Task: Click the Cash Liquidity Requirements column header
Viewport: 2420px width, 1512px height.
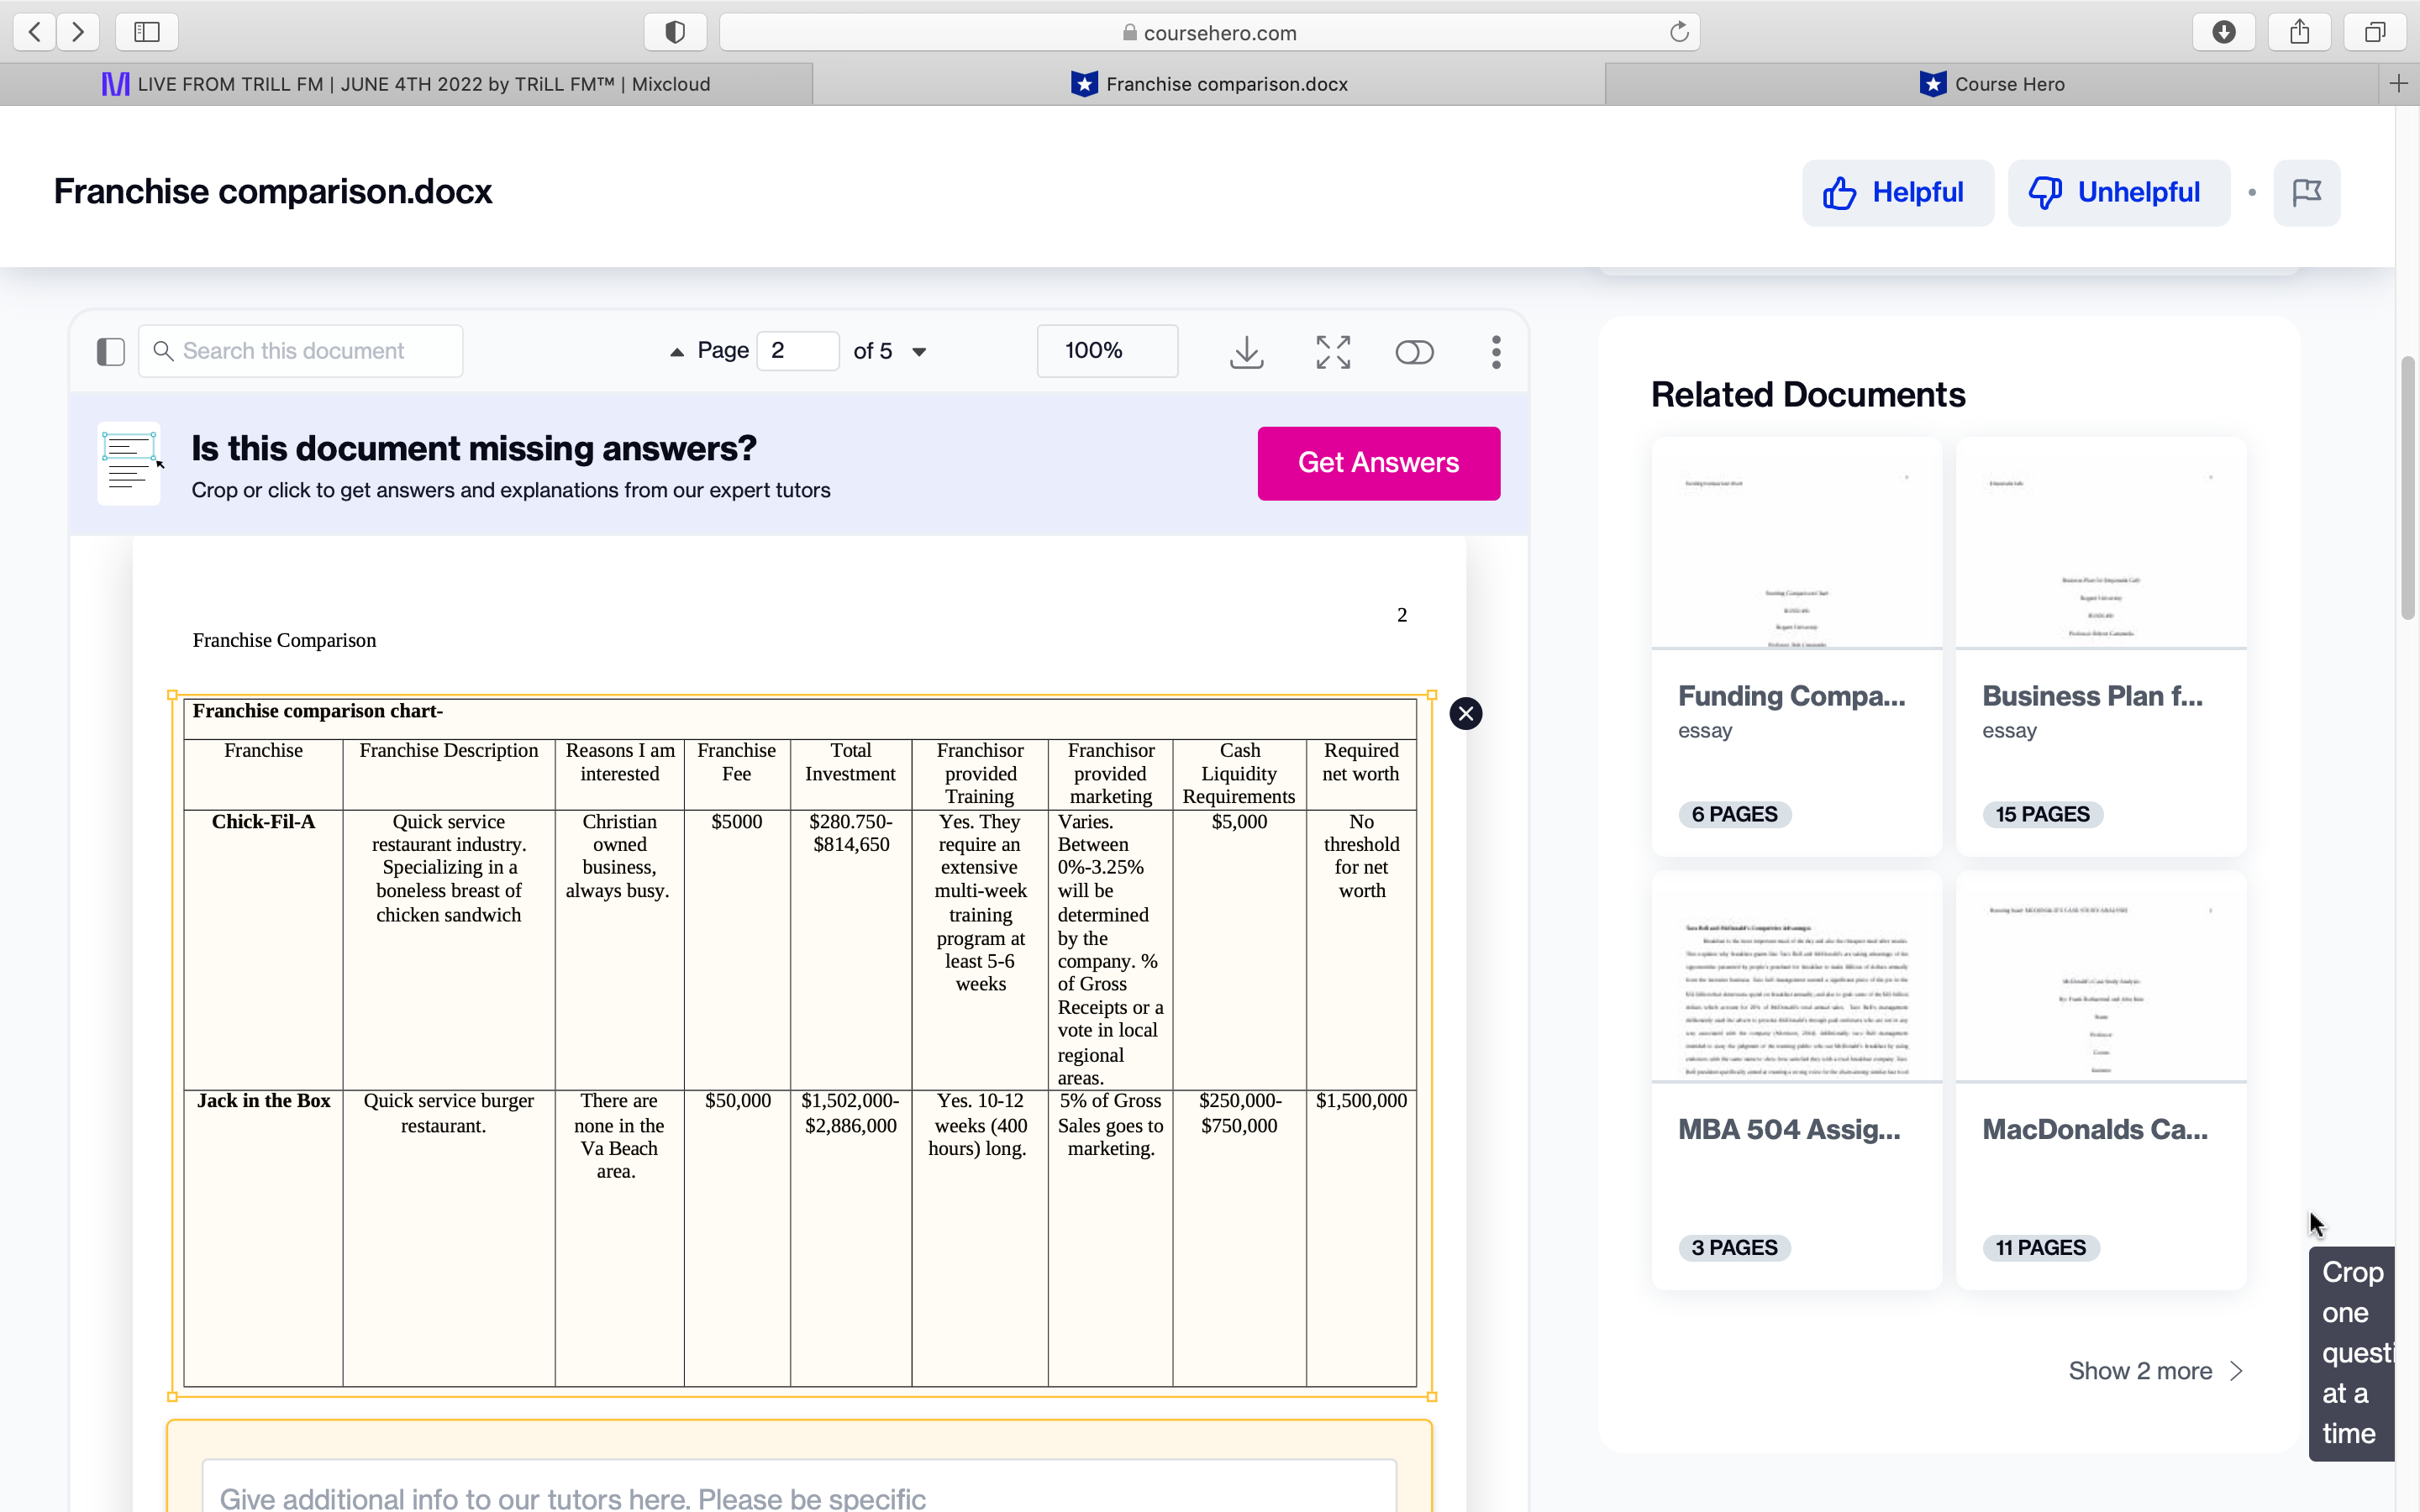Action: click(x=1239, y=774)
